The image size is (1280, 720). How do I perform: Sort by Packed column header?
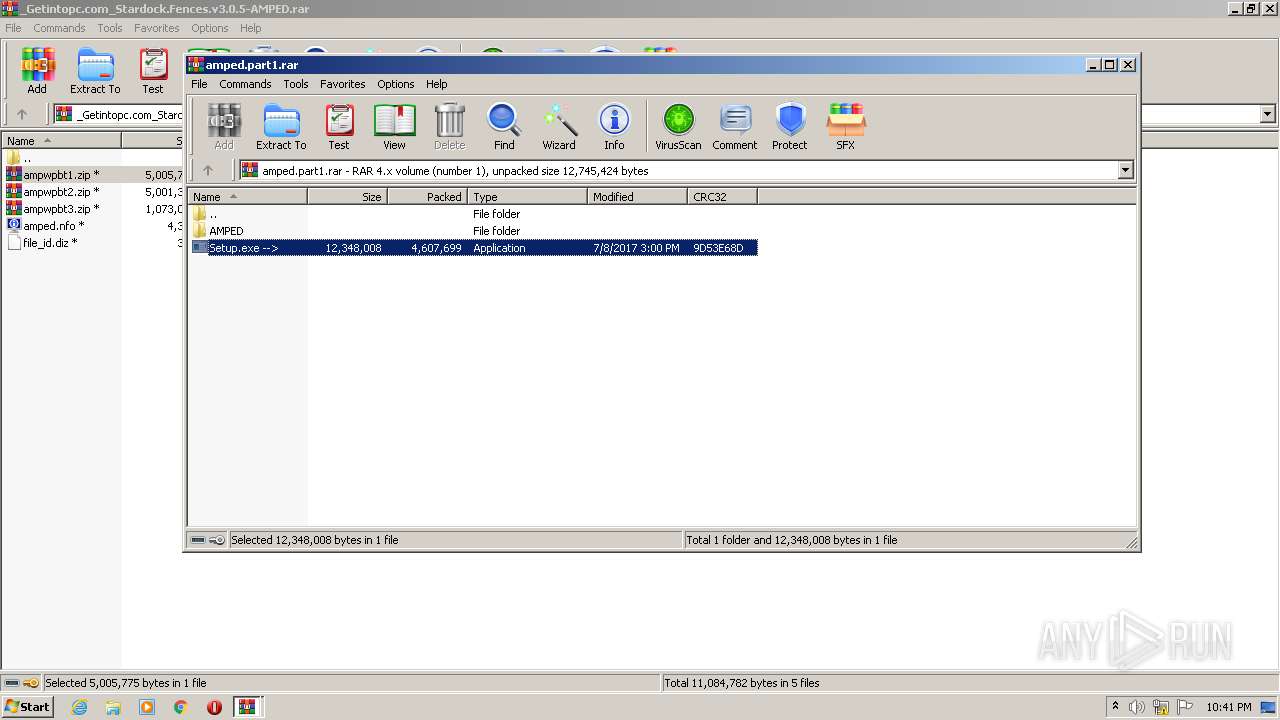point(427,197)
